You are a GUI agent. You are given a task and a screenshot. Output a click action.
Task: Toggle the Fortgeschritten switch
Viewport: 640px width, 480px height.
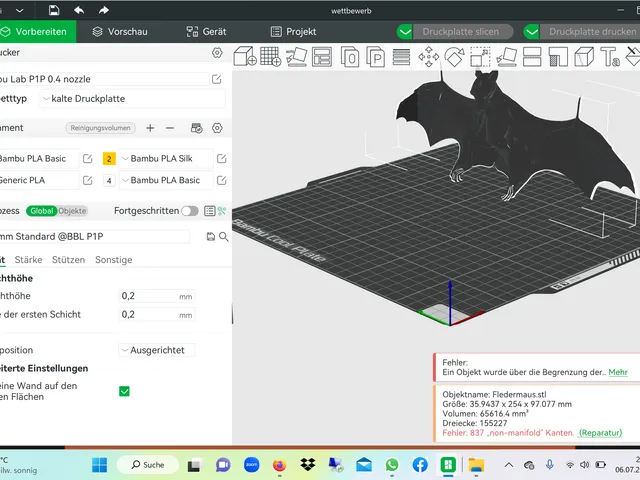[190, 211]
